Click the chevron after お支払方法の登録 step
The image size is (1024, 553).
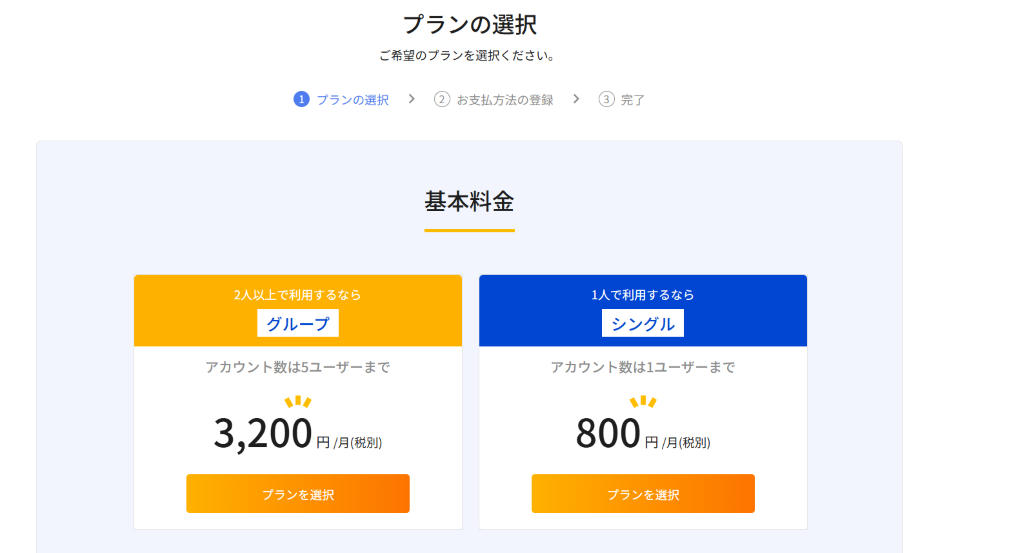coord(576,99)
